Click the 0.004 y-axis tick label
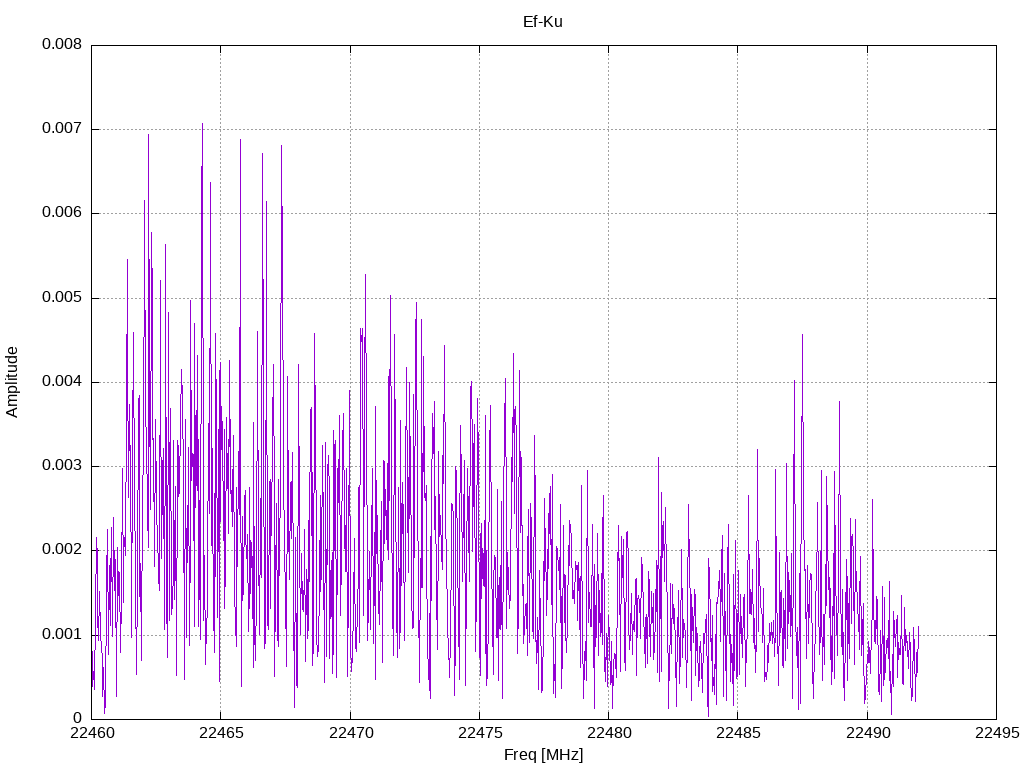Screen dimensions: 1024x768 click(62, 382)
